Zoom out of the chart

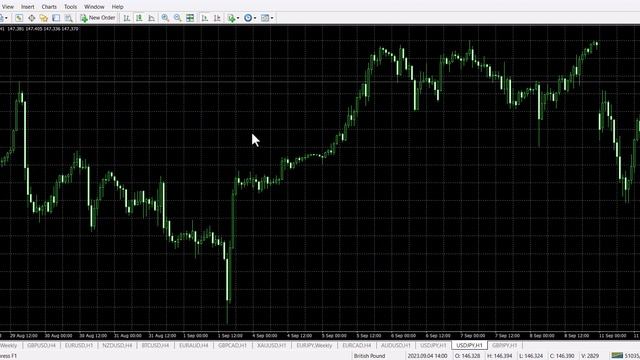tap(178, 18)
